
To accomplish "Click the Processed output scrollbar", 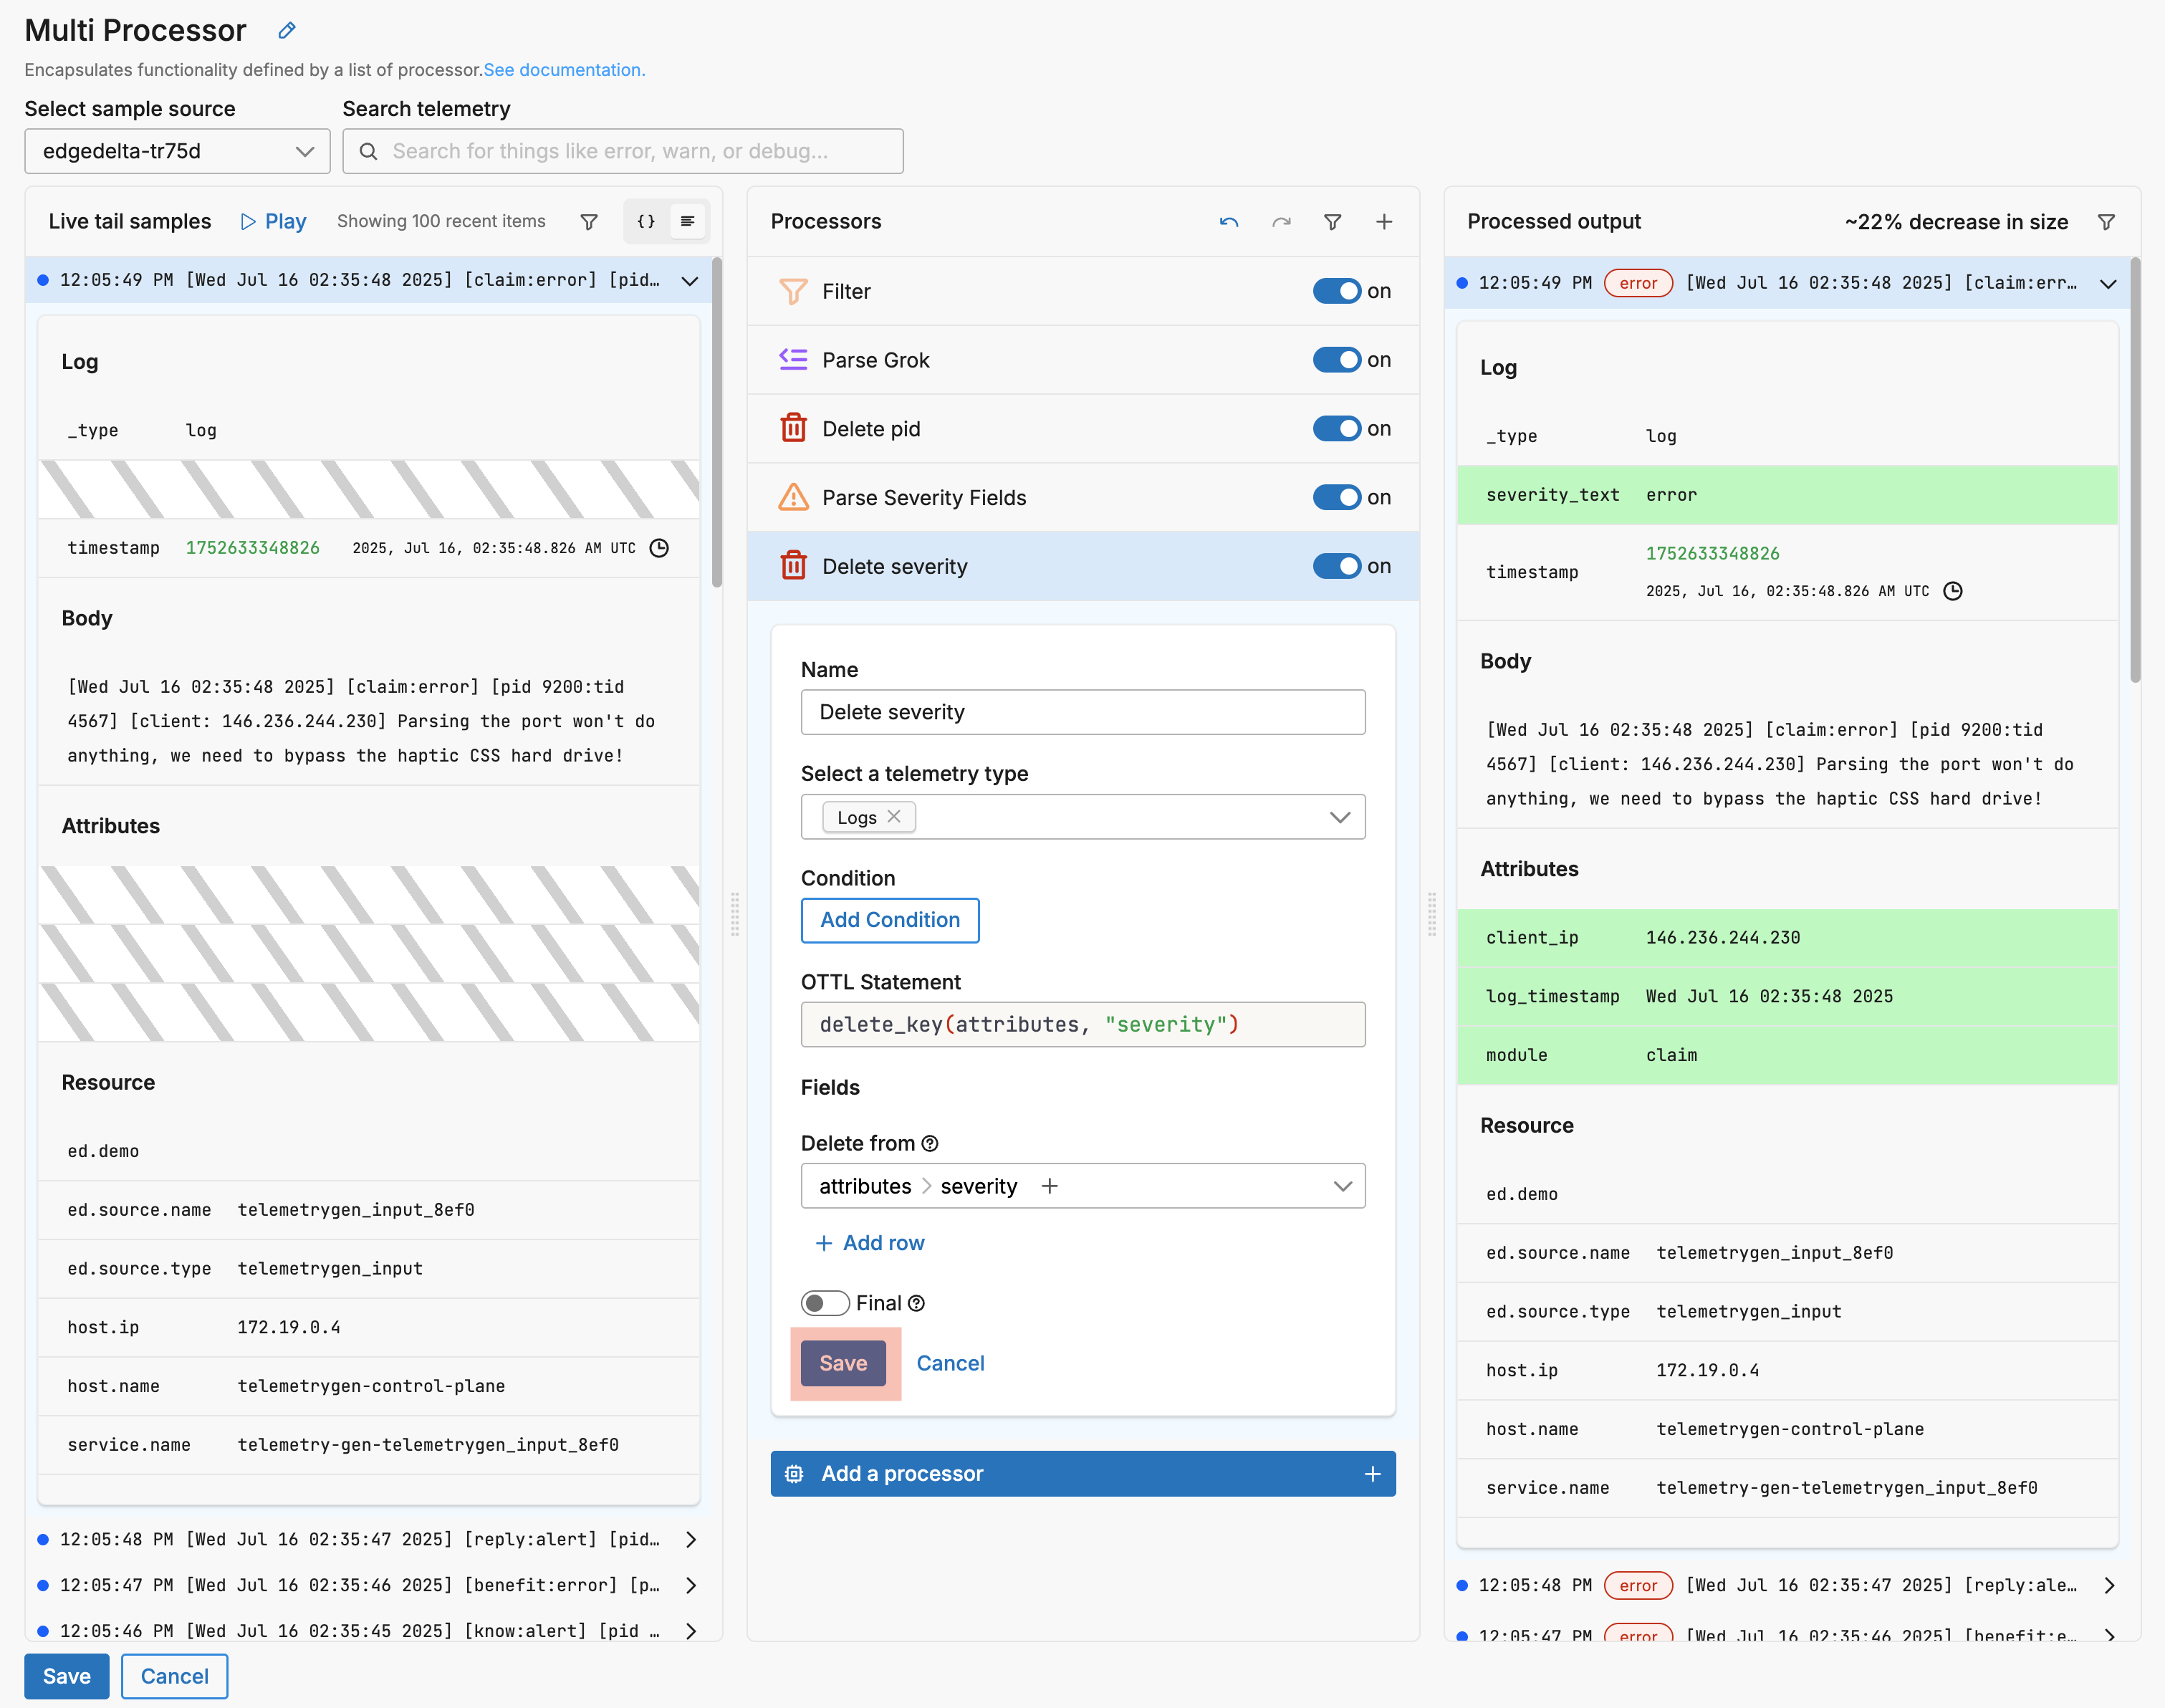I will [x=2135, y=470].
